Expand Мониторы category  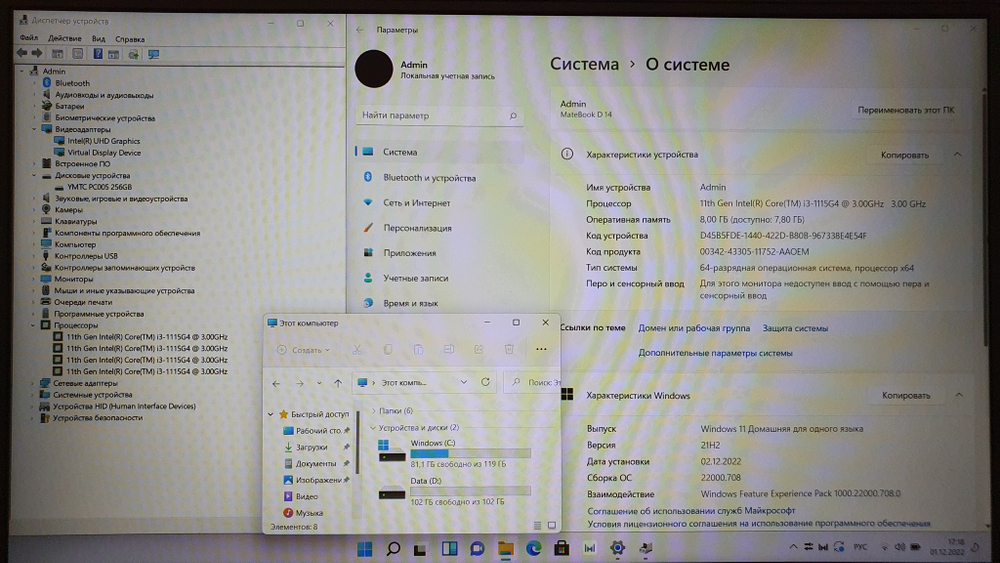[34, 279]
